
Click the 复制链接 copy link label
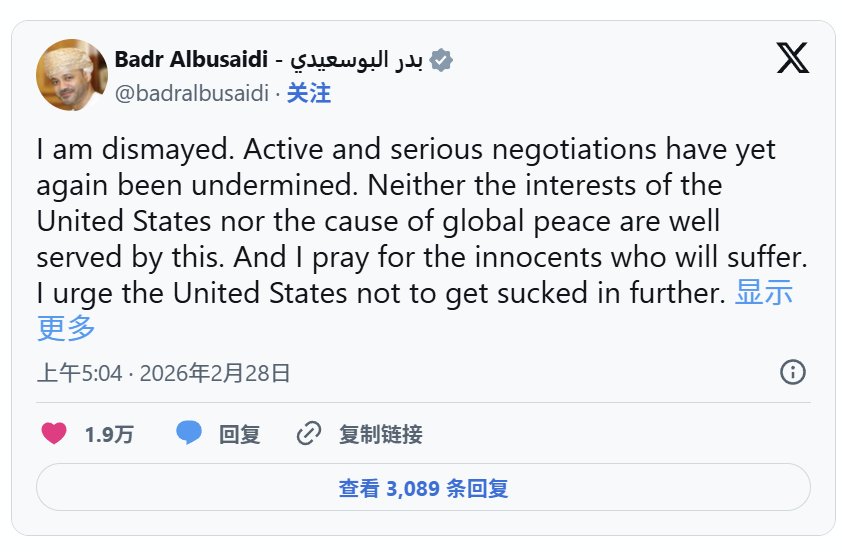point(380,435)
